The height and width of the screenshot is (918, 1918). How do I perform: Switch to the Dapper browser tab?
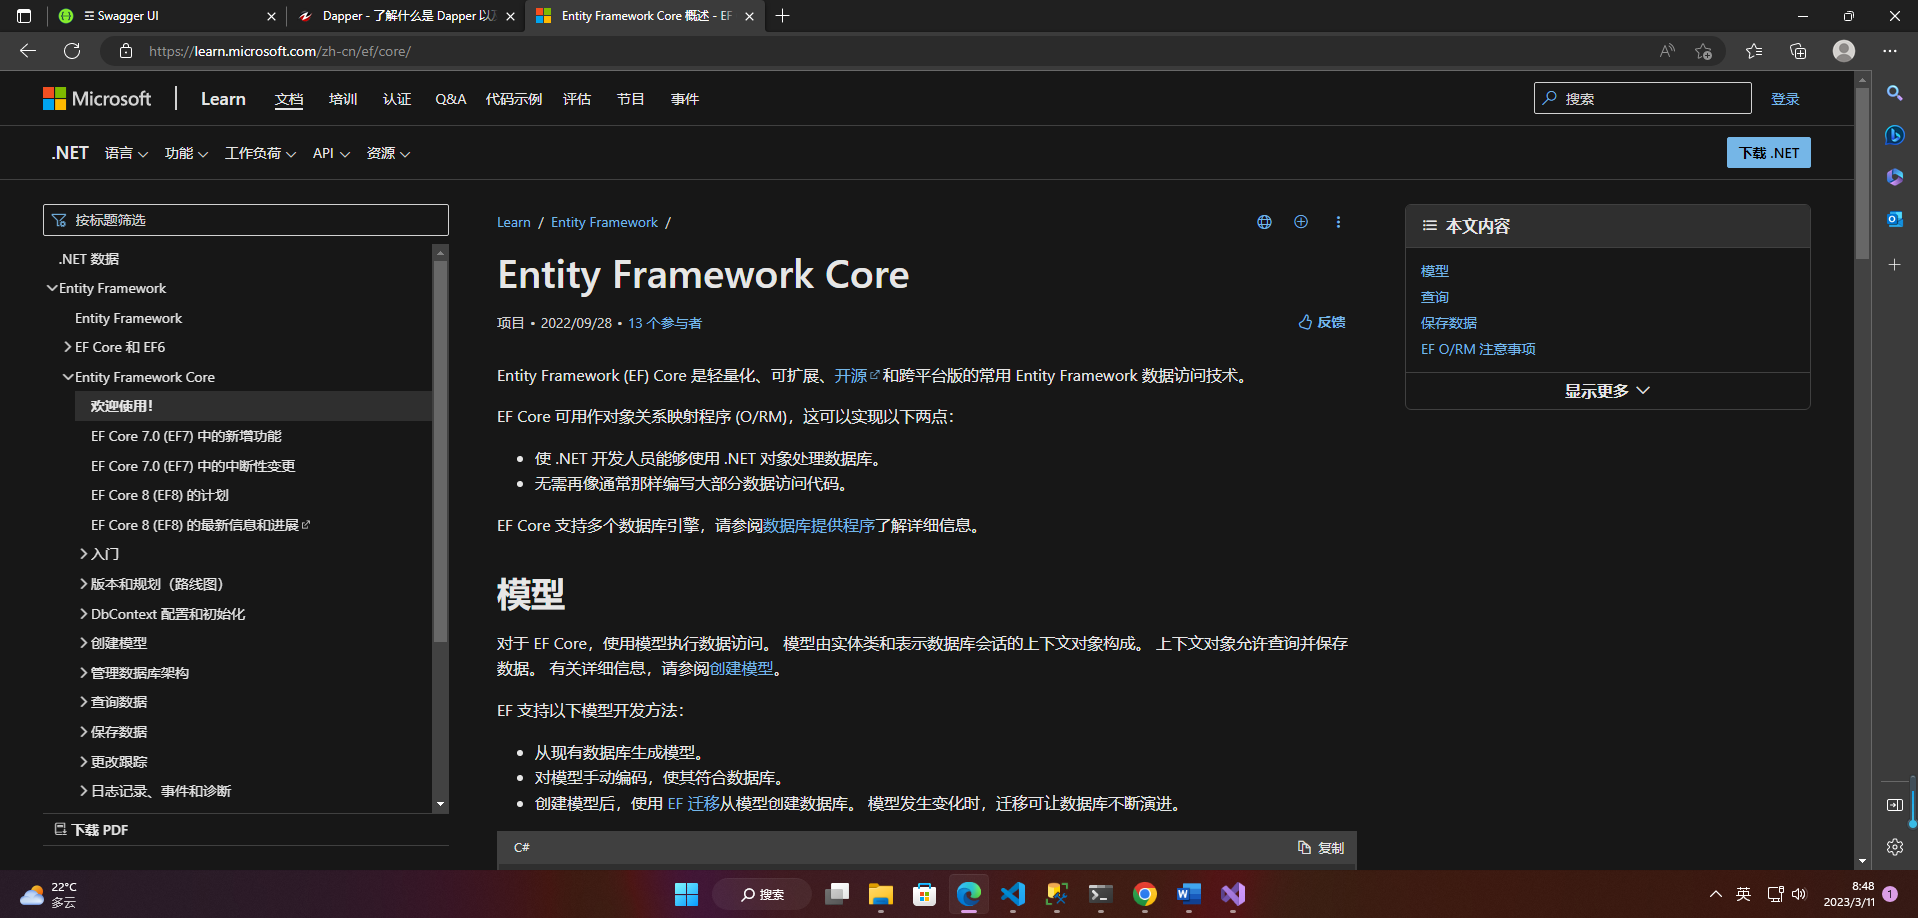point(406,16)
